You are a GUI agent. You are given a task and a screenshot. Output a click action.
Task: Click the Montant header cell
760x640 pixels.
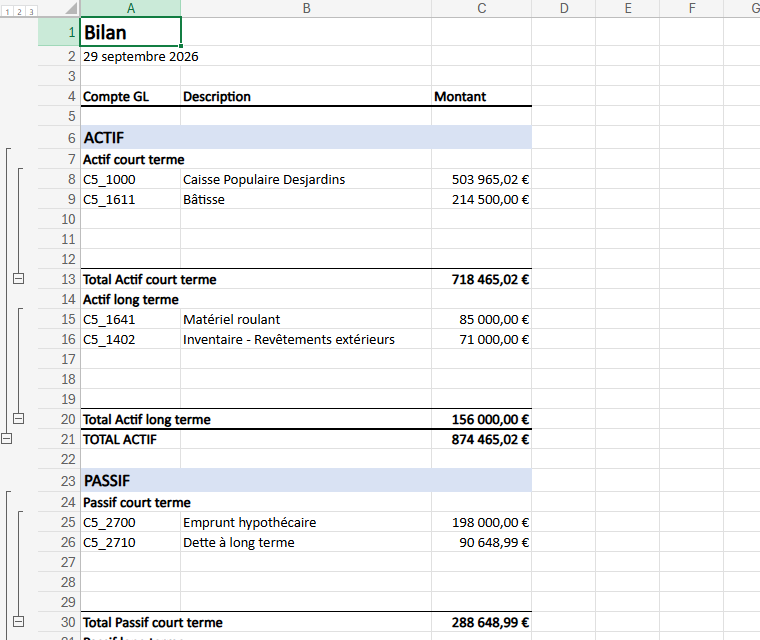point(481,96)
